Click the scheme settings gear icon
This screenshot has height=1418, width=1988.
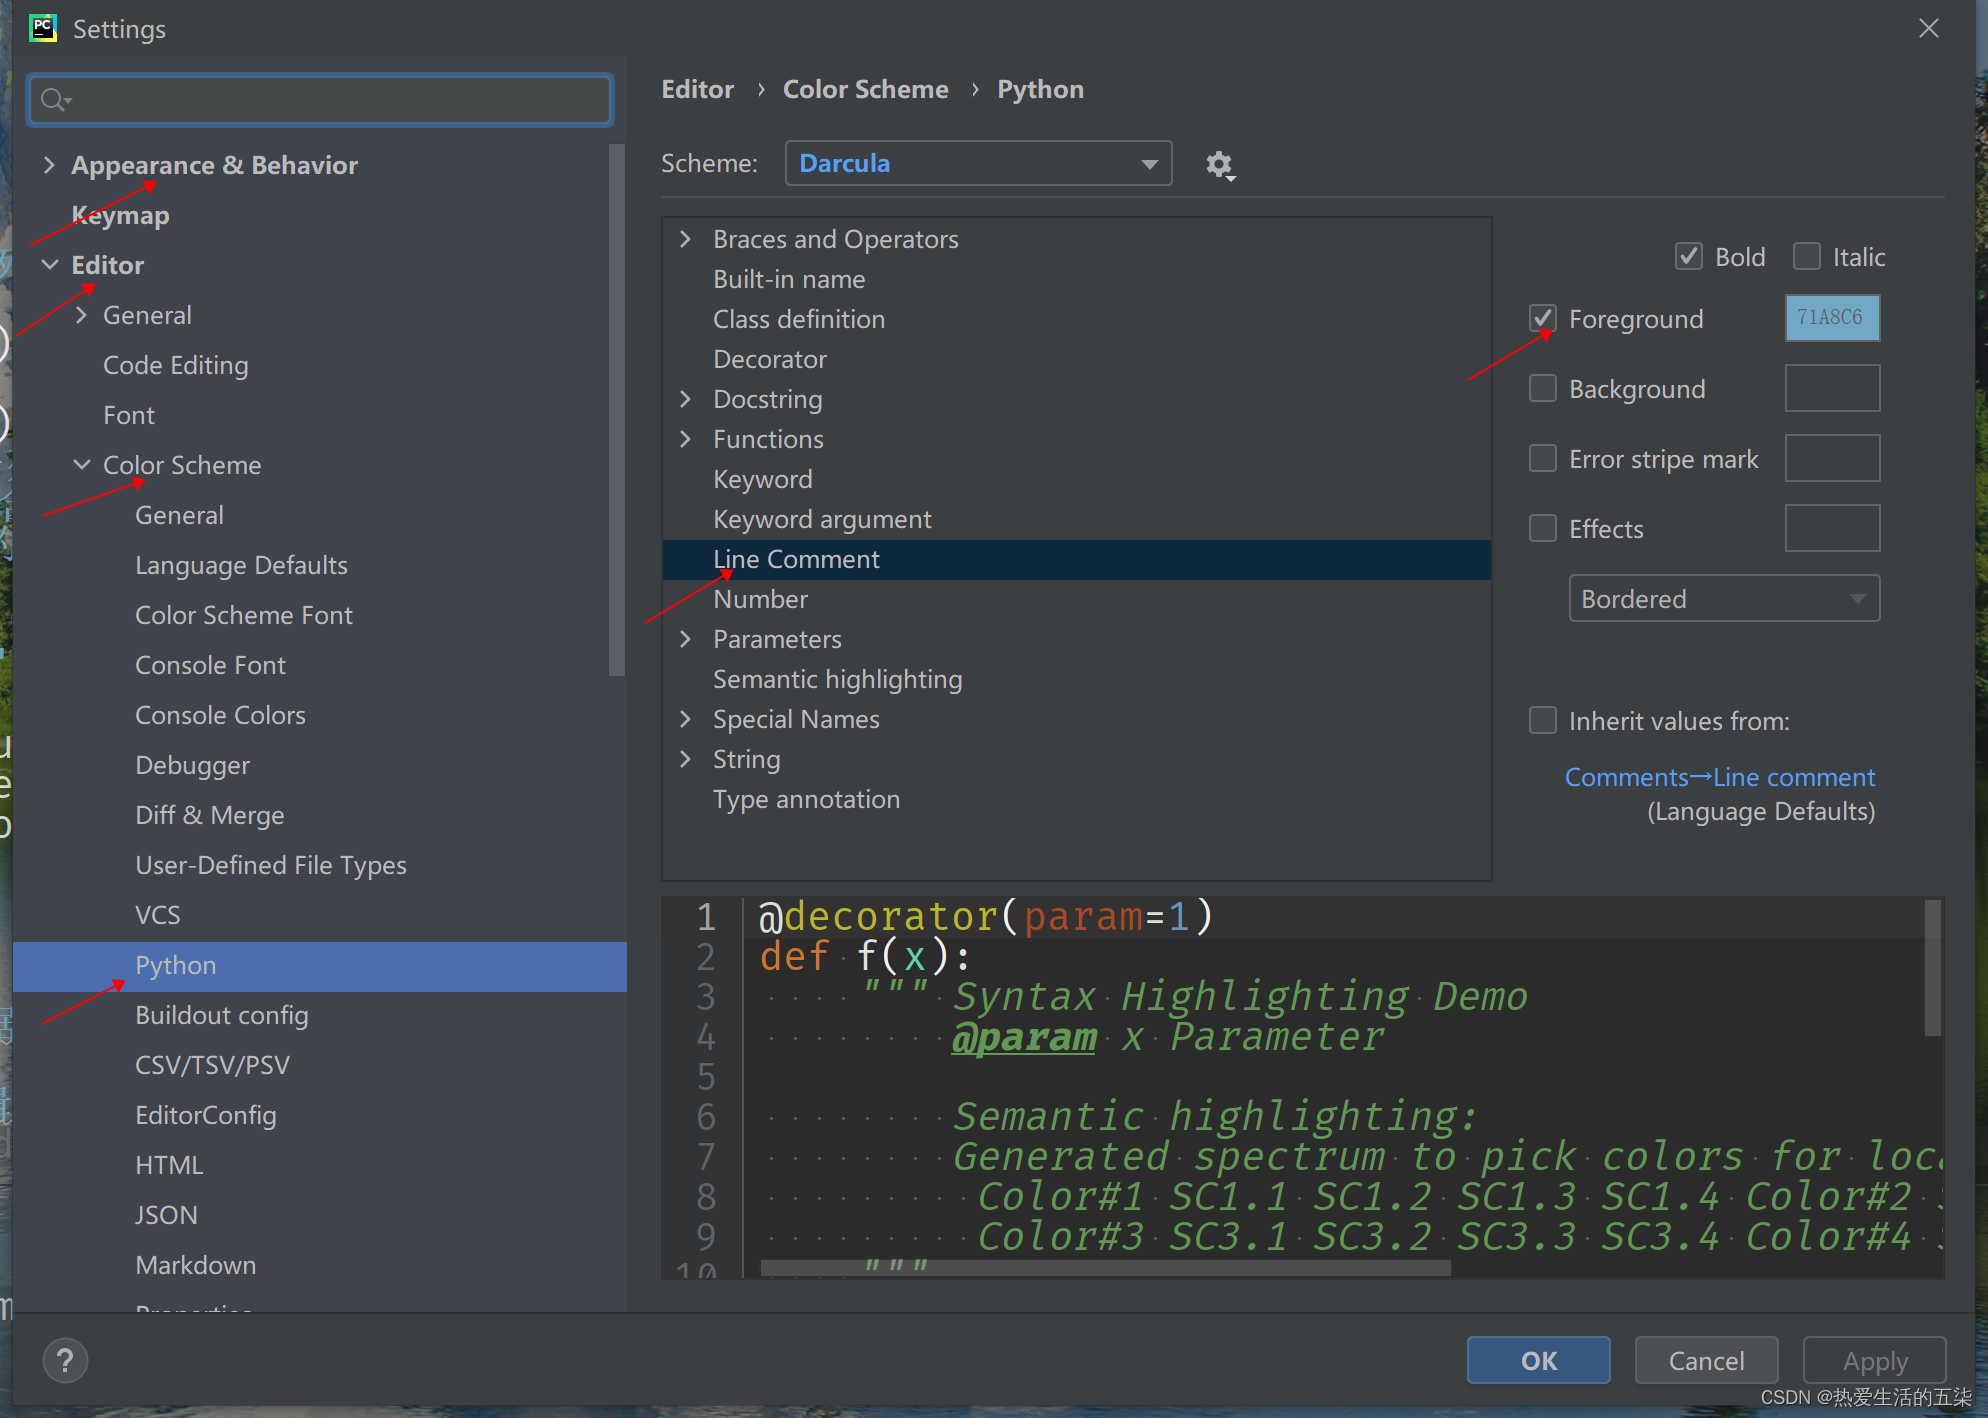coord(1219,164)
